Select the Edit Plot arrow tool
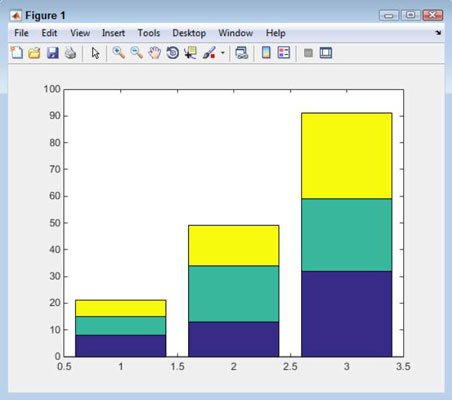Viewport: 452px width, 400px height. coord(95,53)
